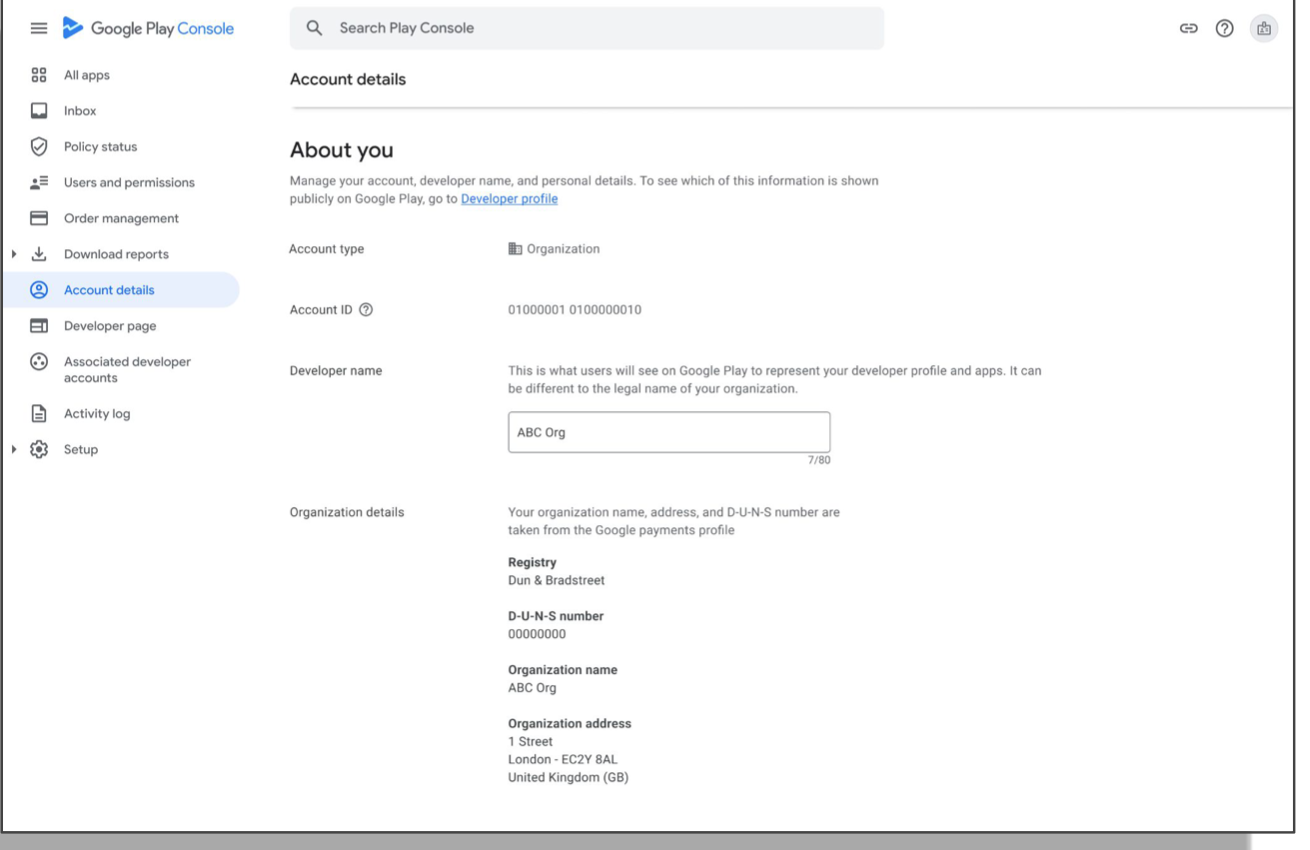
Task: Click the Account ID help icon
Action: [366, 310]
